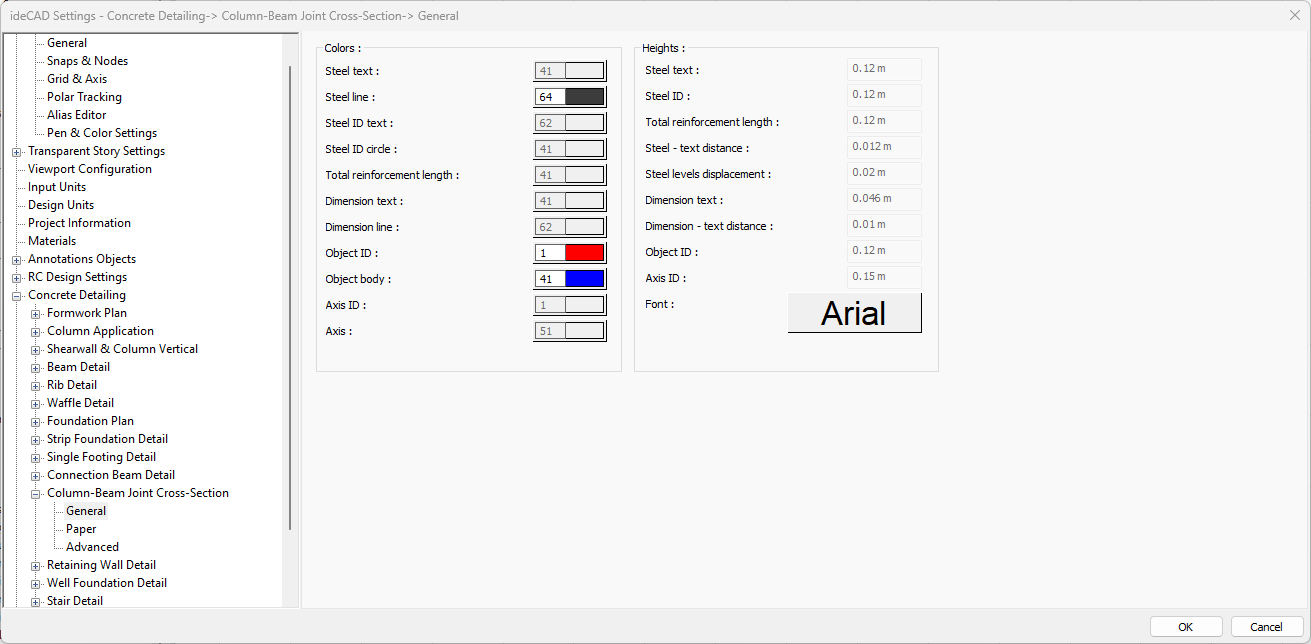Click the Arial font button

pyautogui.click(x=854, y=313)
